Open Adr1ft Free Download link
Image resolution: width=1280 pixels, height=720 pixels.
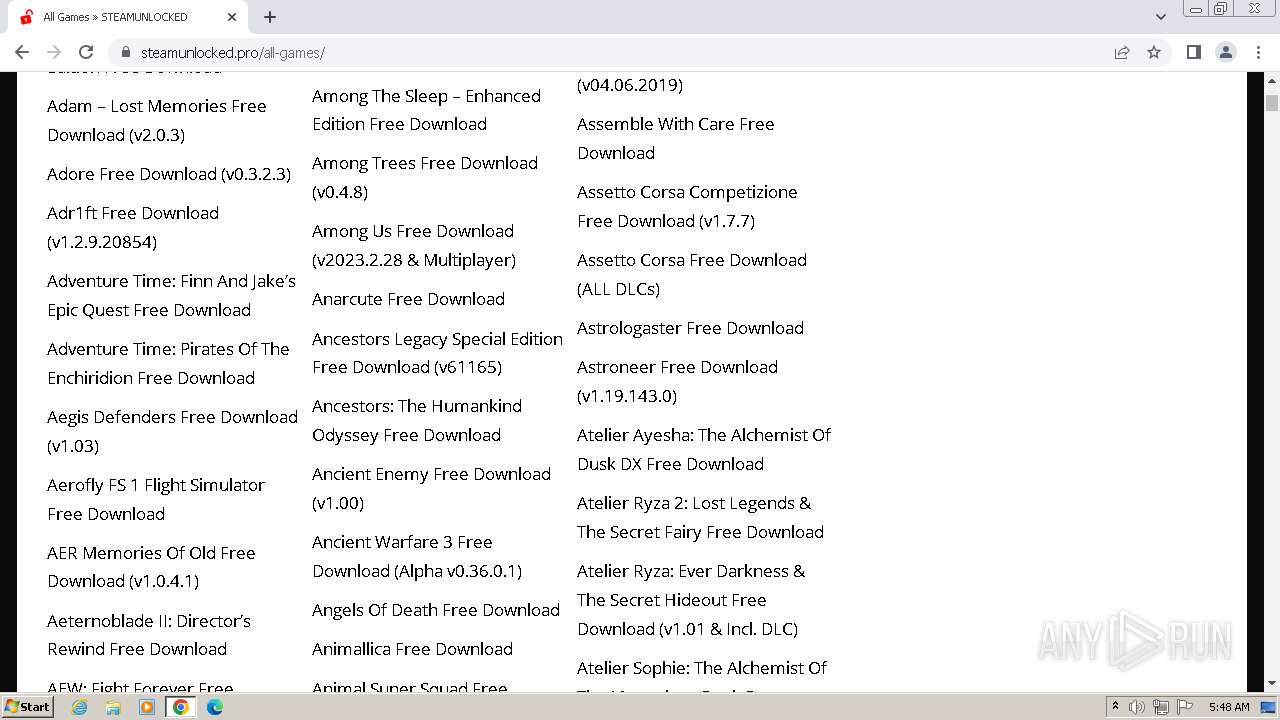133,227
